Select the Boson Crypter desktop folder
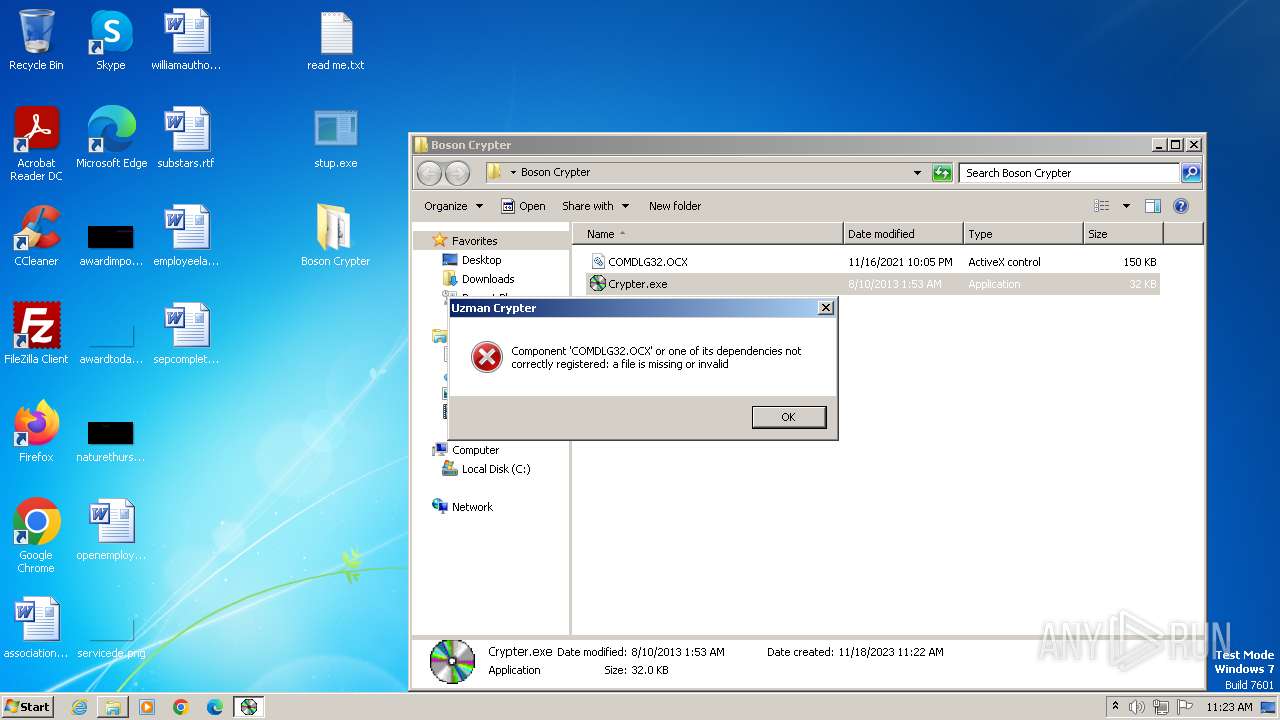1280x720 pixels. click(x=336, y=237)
